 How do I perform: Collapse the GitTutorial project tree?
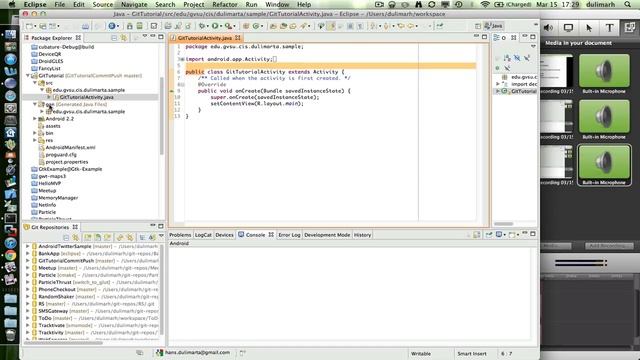click(28, 76)
